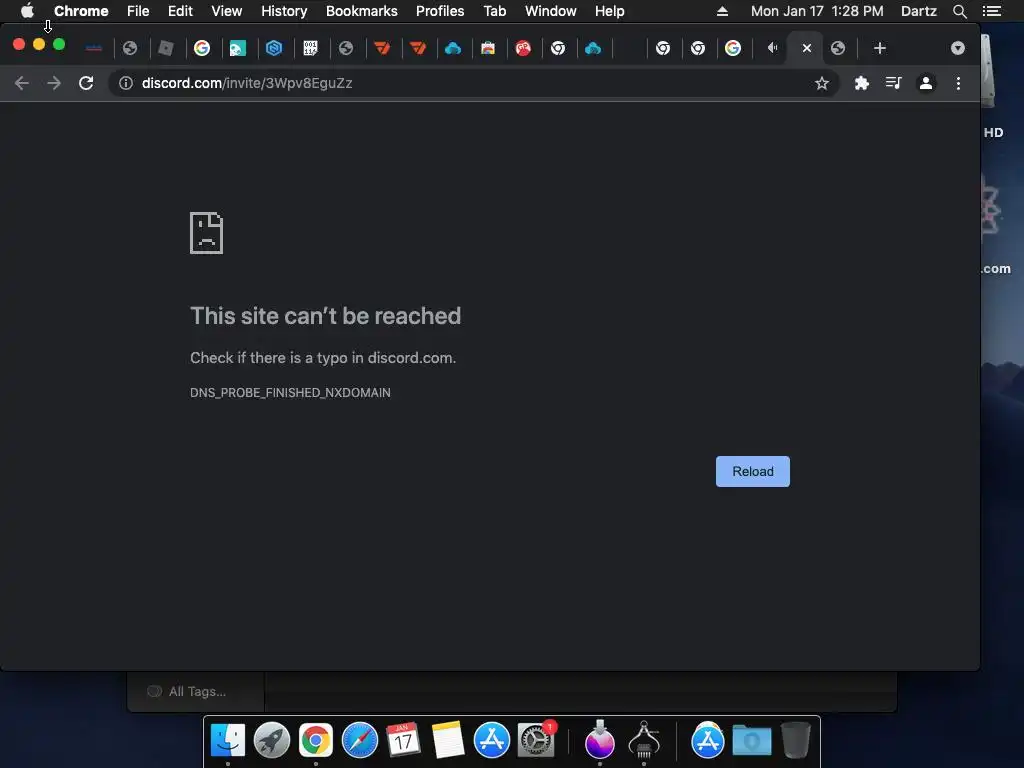Open the media controls icon in toolbar
Viewport: 1024px width, 768px height.
click(x=893, y=83)
